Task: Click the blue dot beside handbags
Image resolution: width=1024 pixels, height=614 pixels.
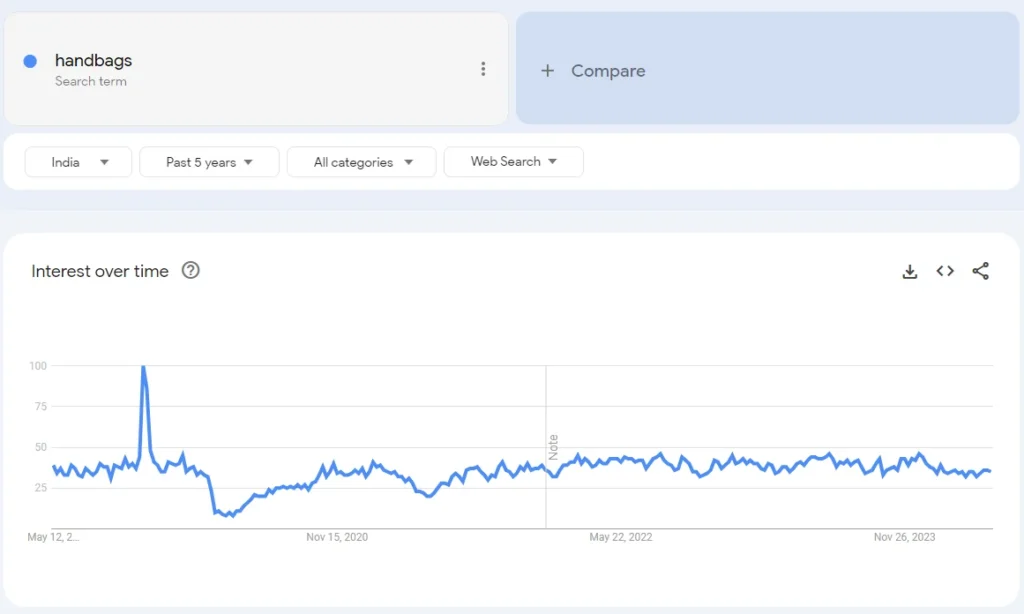Action: pyautogui.click(x=30, y=61)
